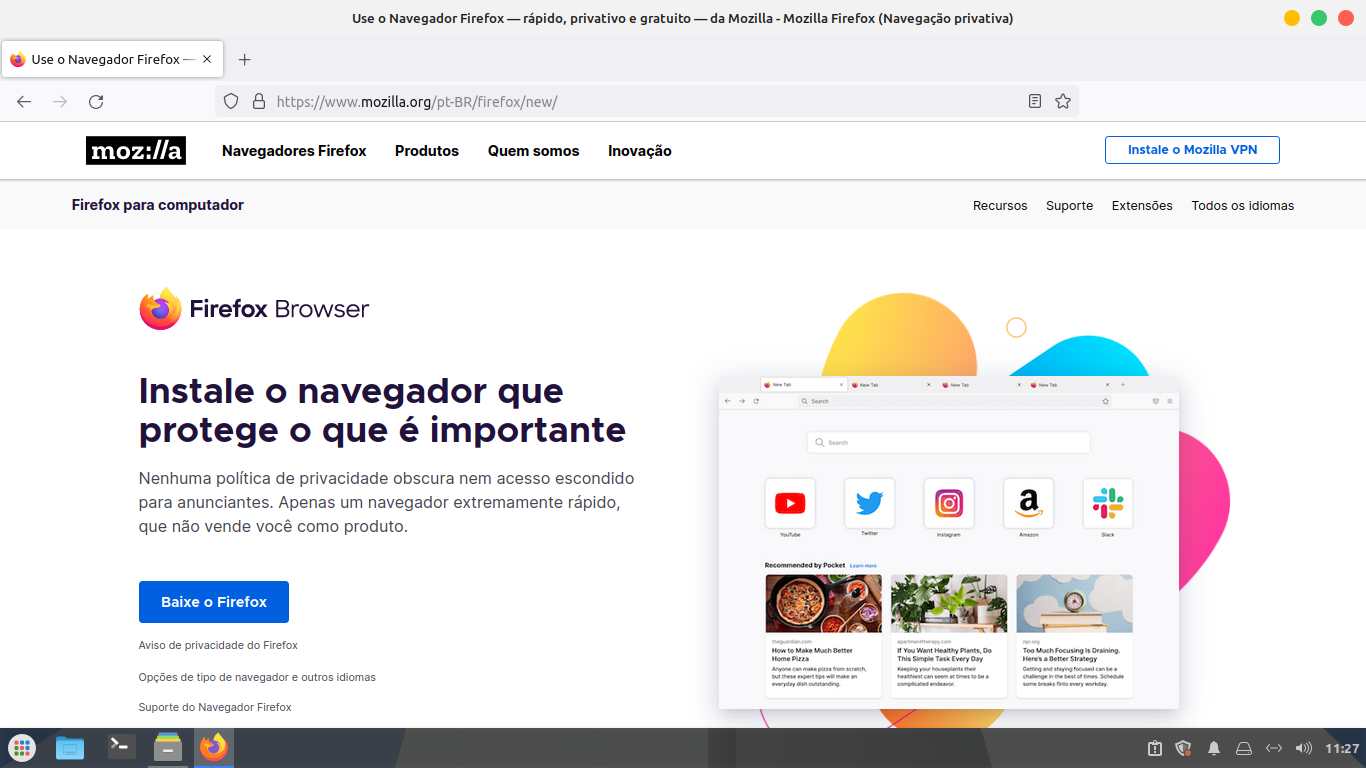Screen dimensions: 1366x768
Task: Open the Quem somos menu
Action: (534, 151)
